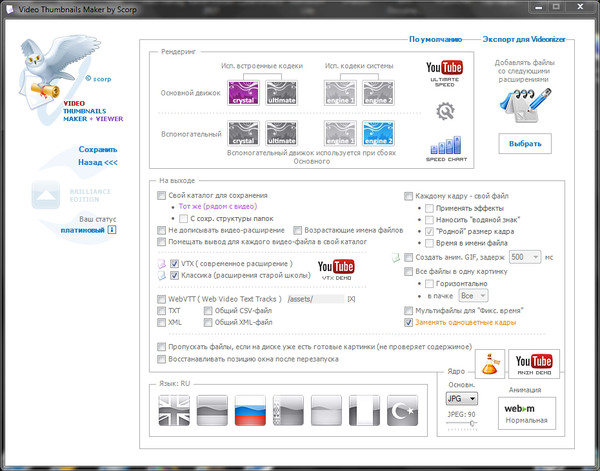This screenshot has width=600, height=471.
Task: Switch to the 'По умолчанию' tab
Action: [435, 39]
